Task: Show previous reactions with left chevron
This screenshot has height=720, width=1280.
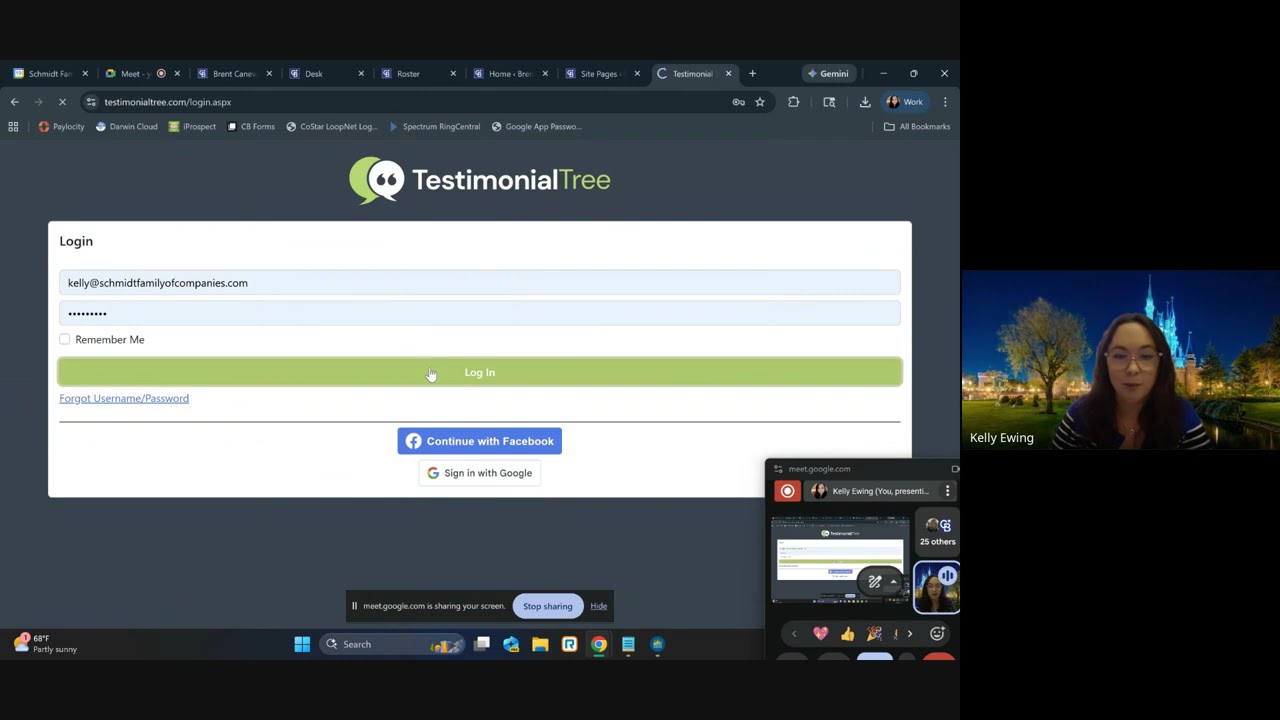Action: pos(794,634)
